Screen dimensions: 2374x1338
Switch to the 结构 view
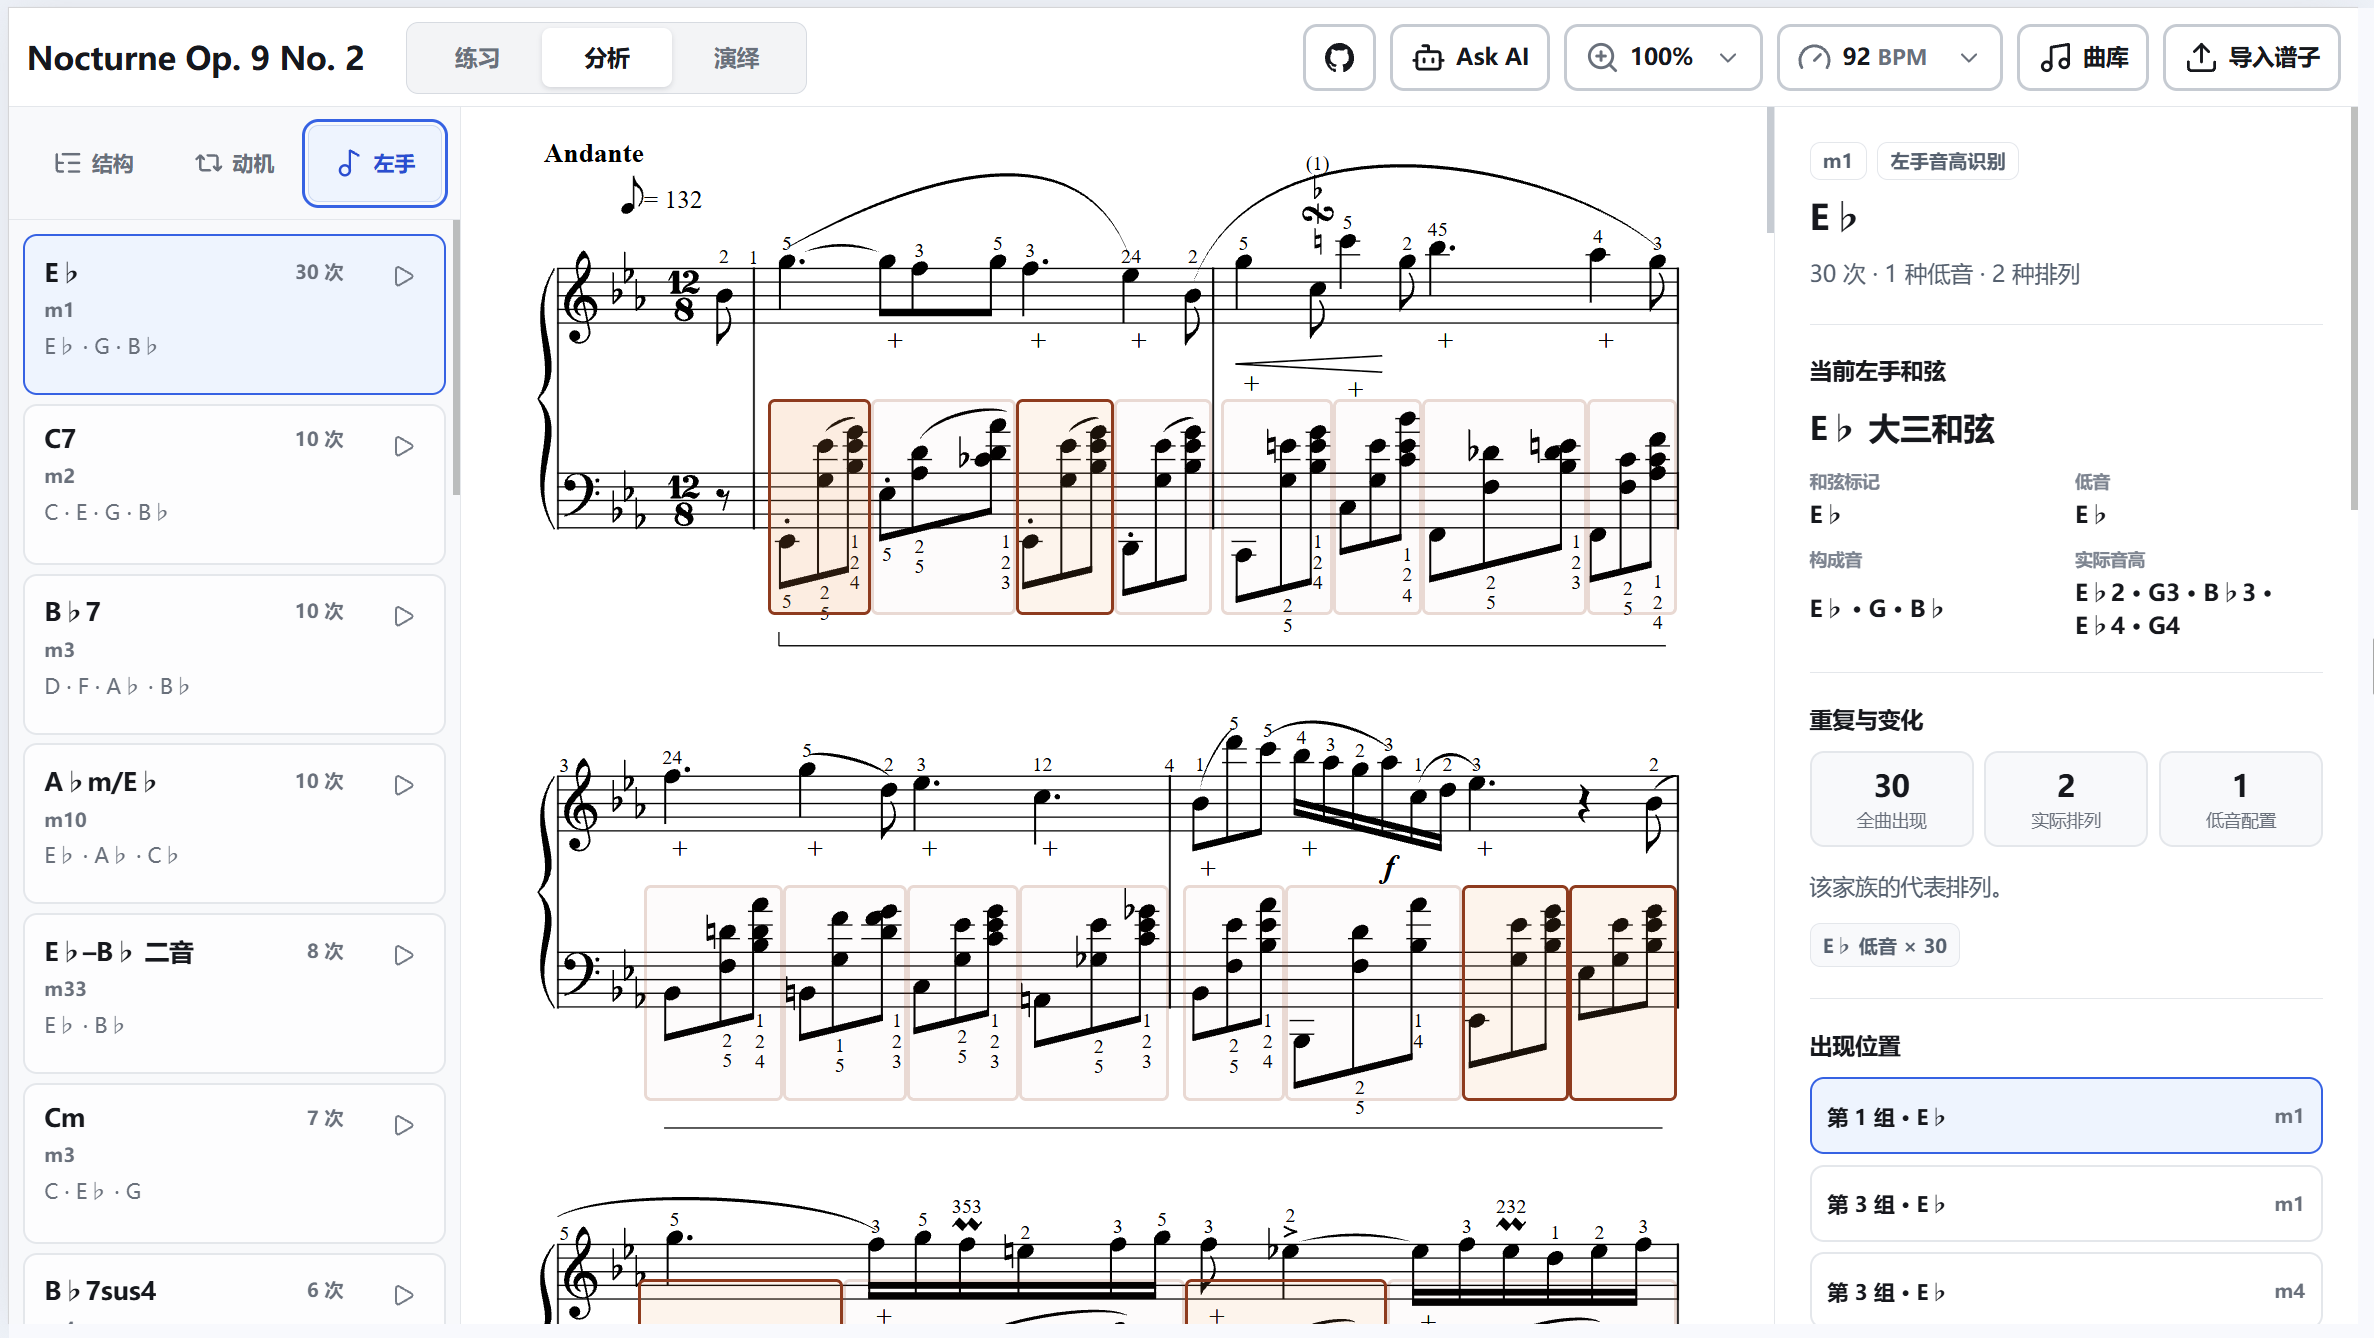pos(94,163)
